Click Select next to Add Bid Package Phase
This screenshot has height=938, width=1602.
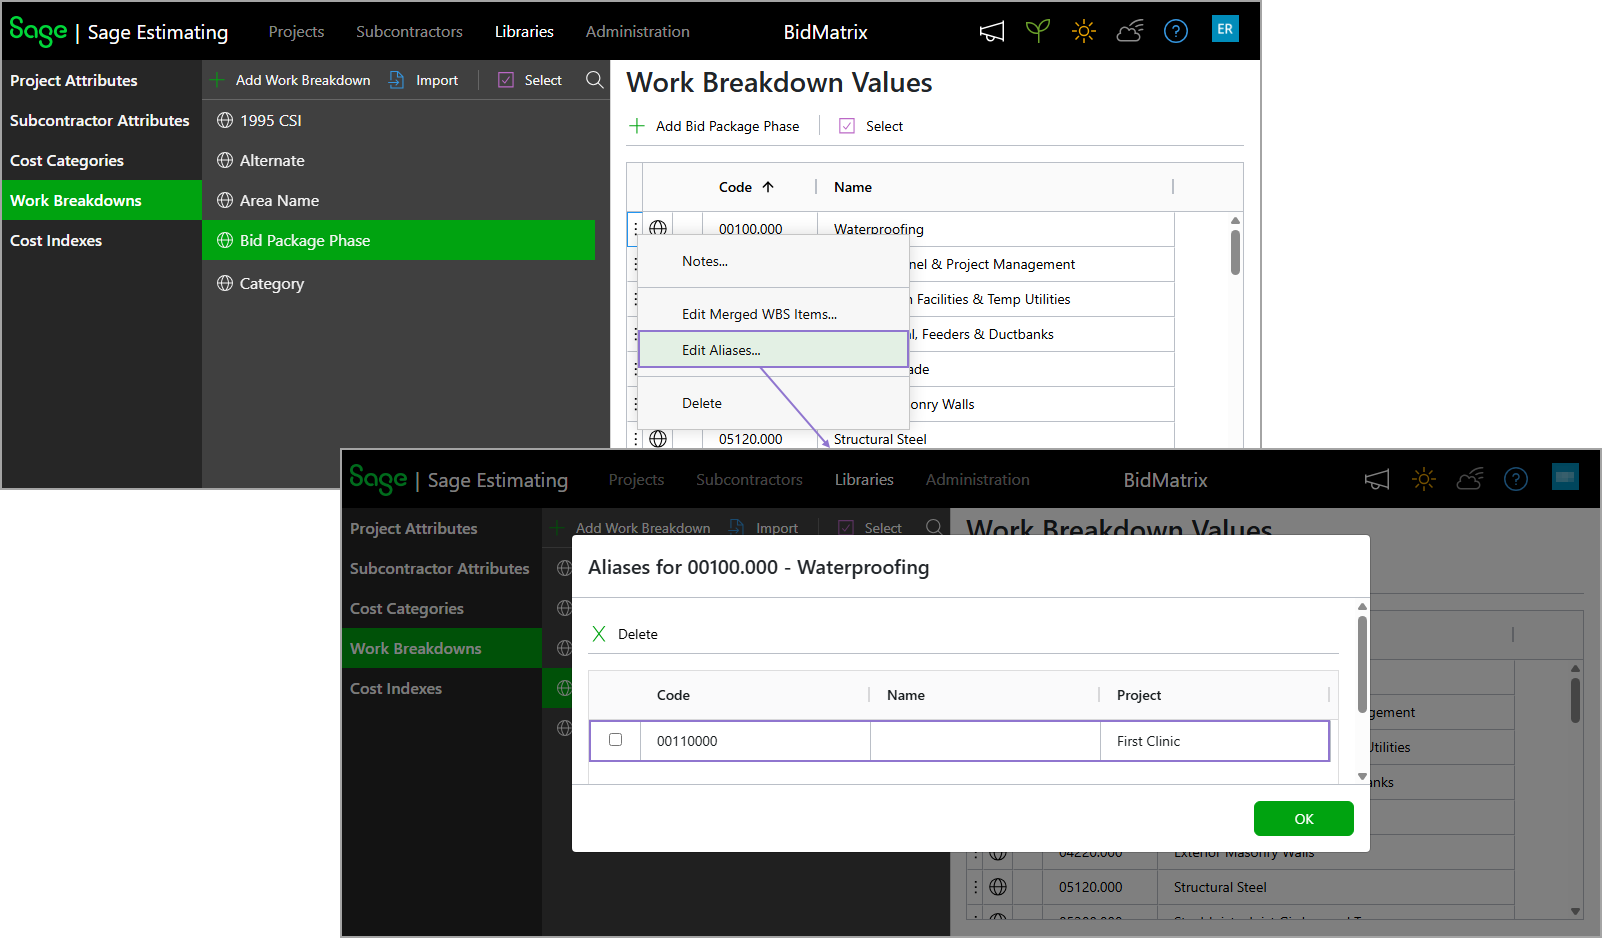(x=869, y=126)
